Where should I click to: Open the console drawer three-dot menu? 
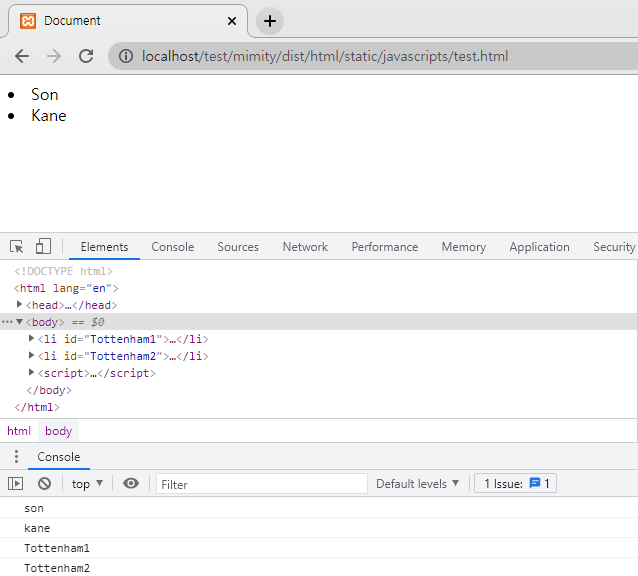coord(16,456)
